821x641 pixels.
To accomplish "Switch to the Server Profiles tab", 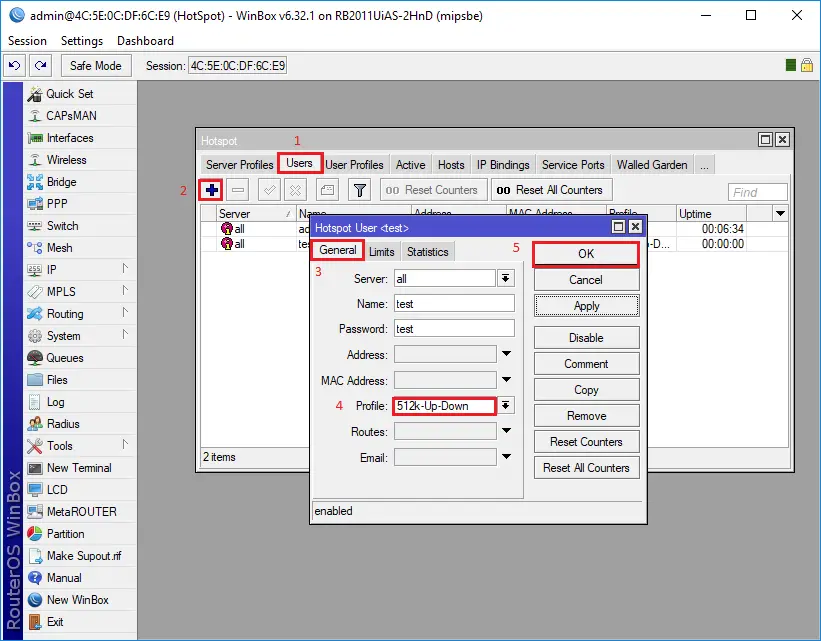I will coord(239,165).
